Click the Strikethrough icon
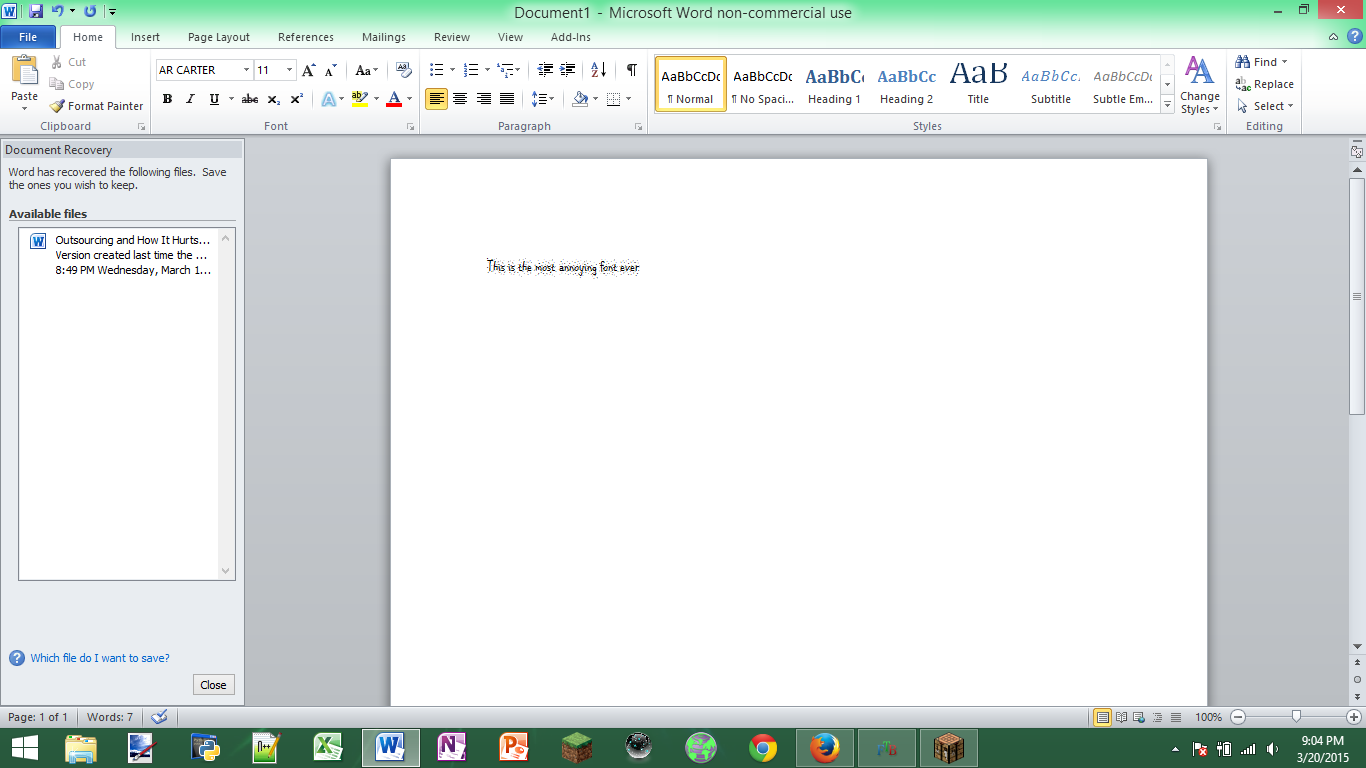Screen dimensions: 1366x768 point(250,99)
